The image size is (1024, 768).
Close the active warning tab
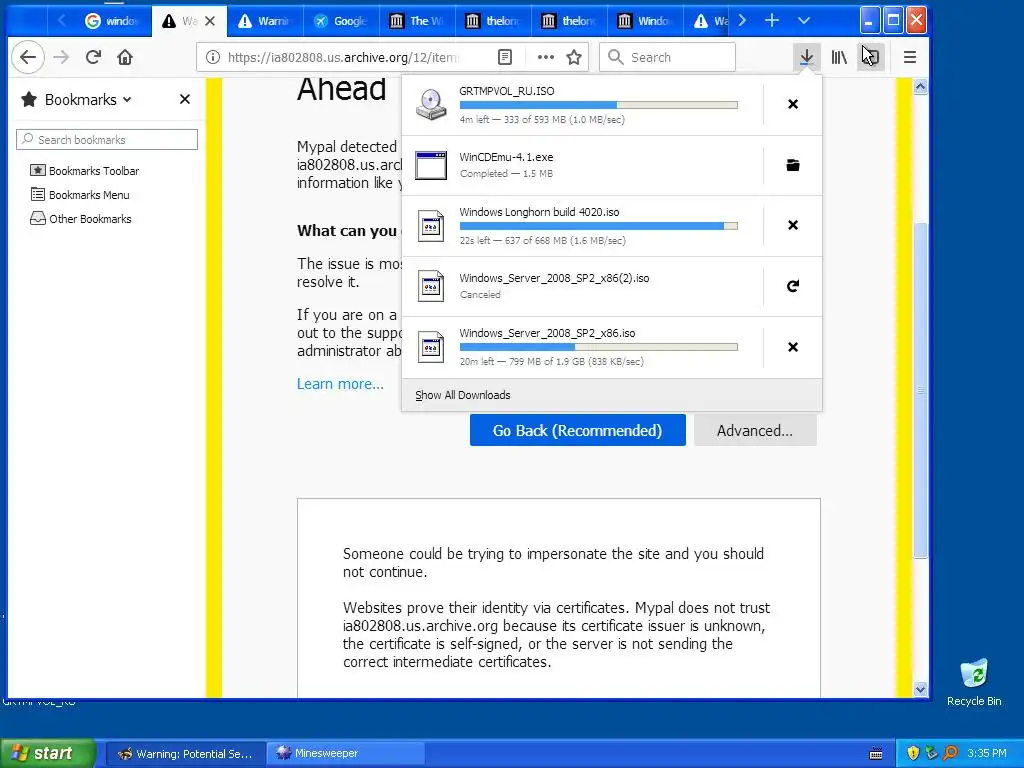coord(210,21)
